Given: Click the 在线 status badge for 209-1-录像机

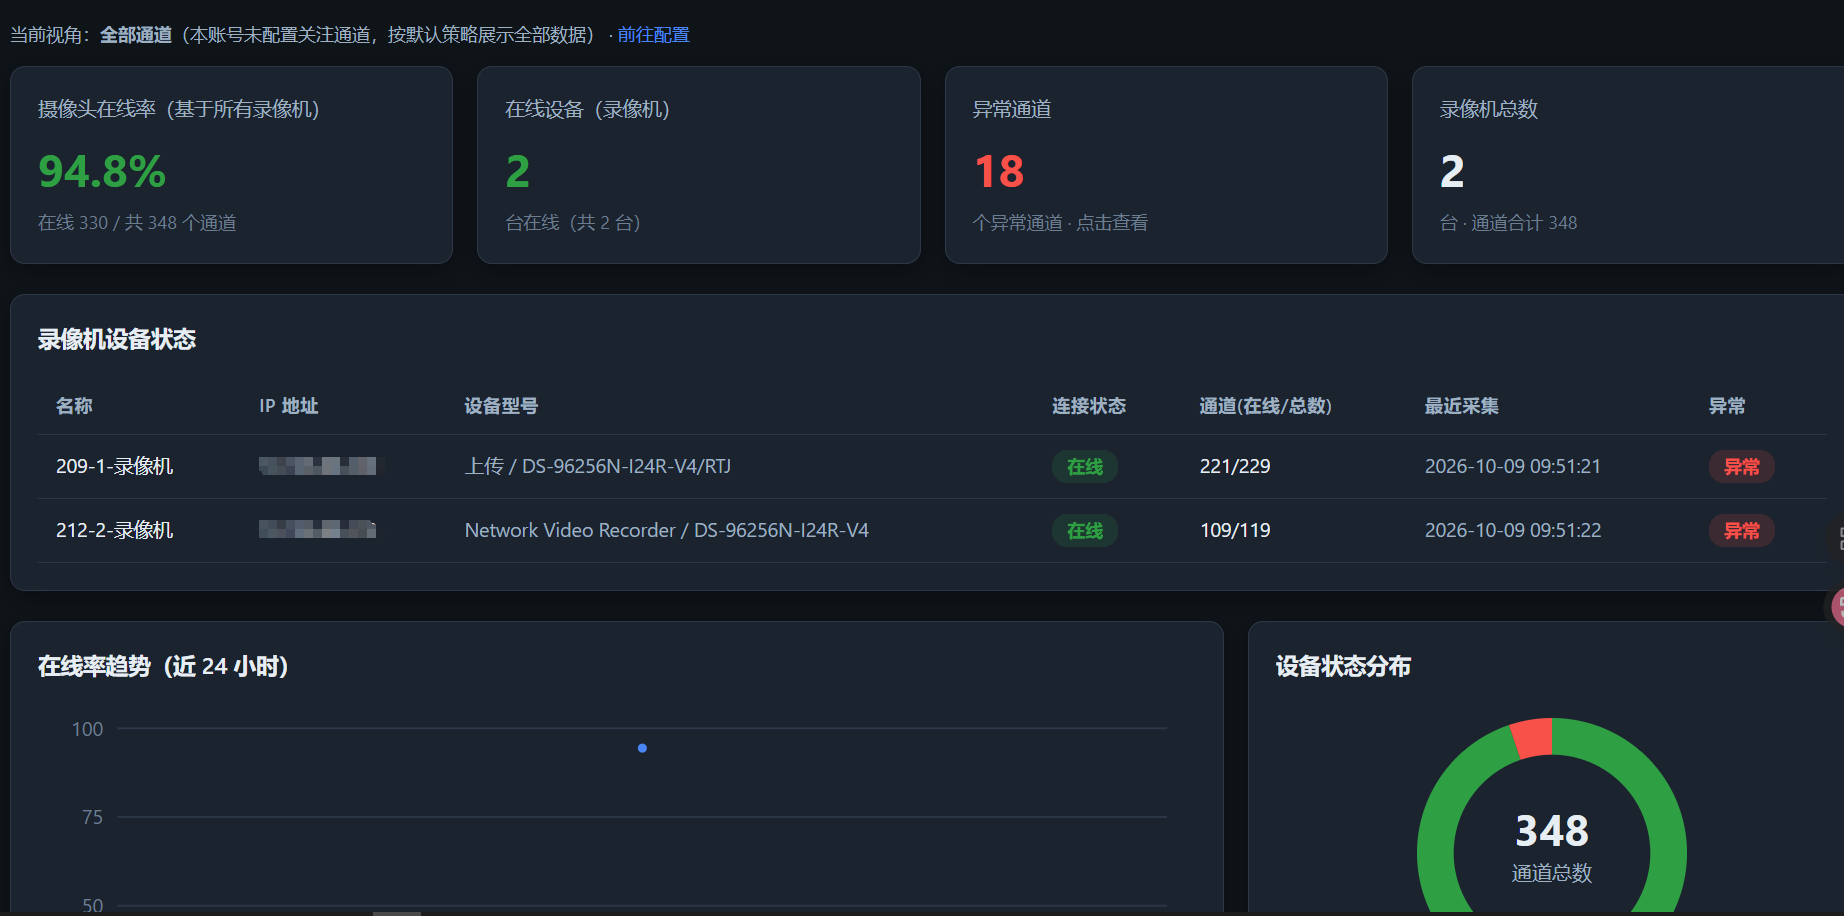Looking at the screenshot, I should [x=1085, y=467].
